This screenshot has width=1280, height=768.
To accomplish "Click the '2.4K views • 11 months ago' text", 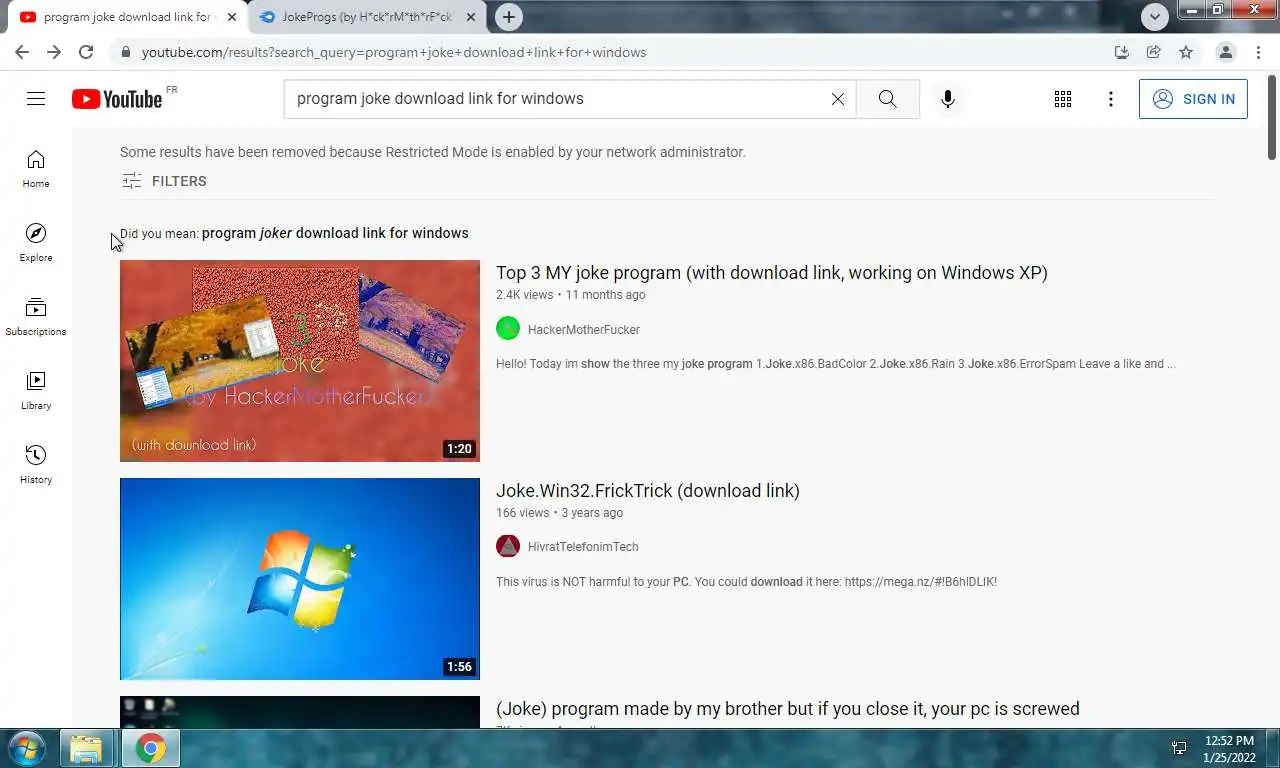I will tap(571, 295).
